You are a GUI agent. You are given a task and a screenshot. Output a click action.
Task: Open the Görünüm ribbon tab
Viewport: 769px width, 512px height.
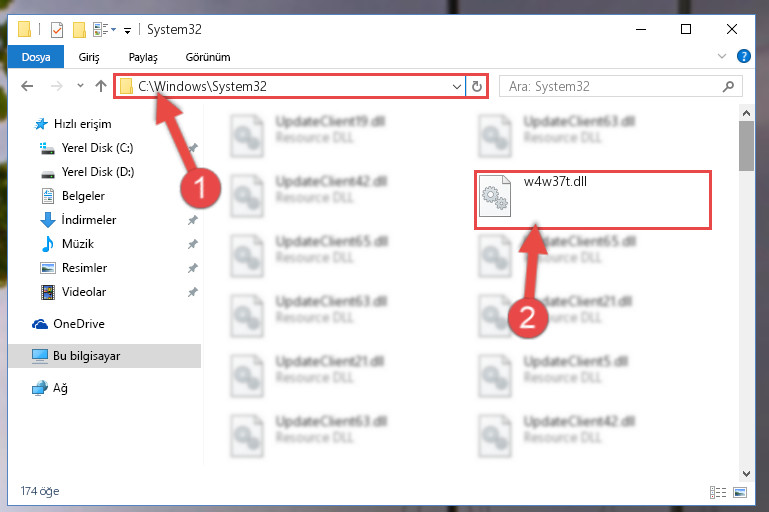tap(207, 57)
